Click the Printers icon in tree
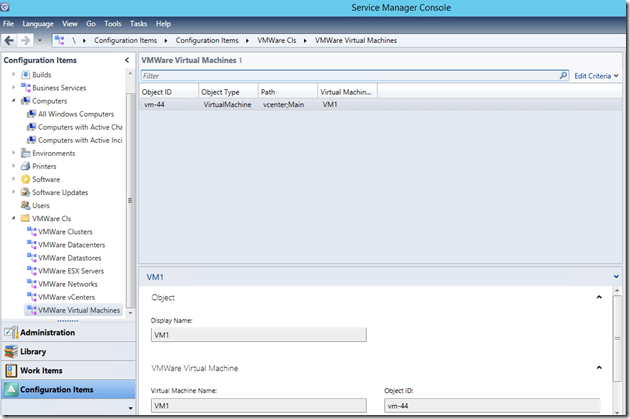The image size is (630, 419). point(25,166)
